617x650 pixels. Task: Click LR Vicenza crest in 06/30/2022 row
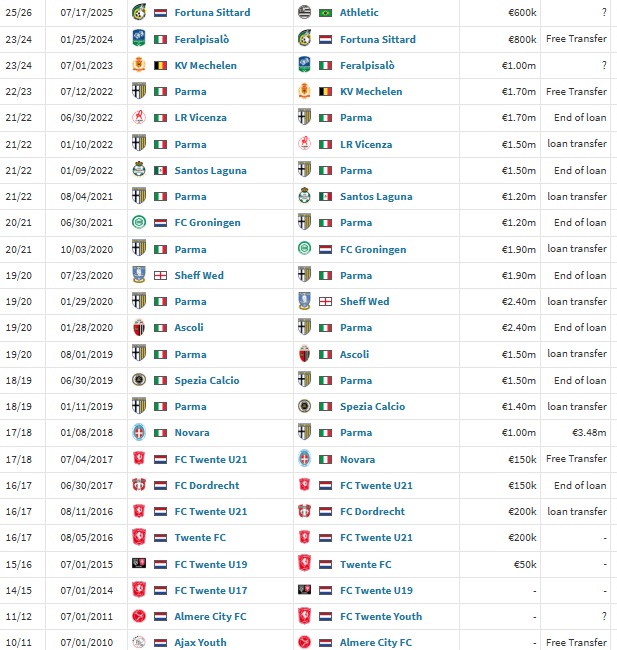point(138,118)
